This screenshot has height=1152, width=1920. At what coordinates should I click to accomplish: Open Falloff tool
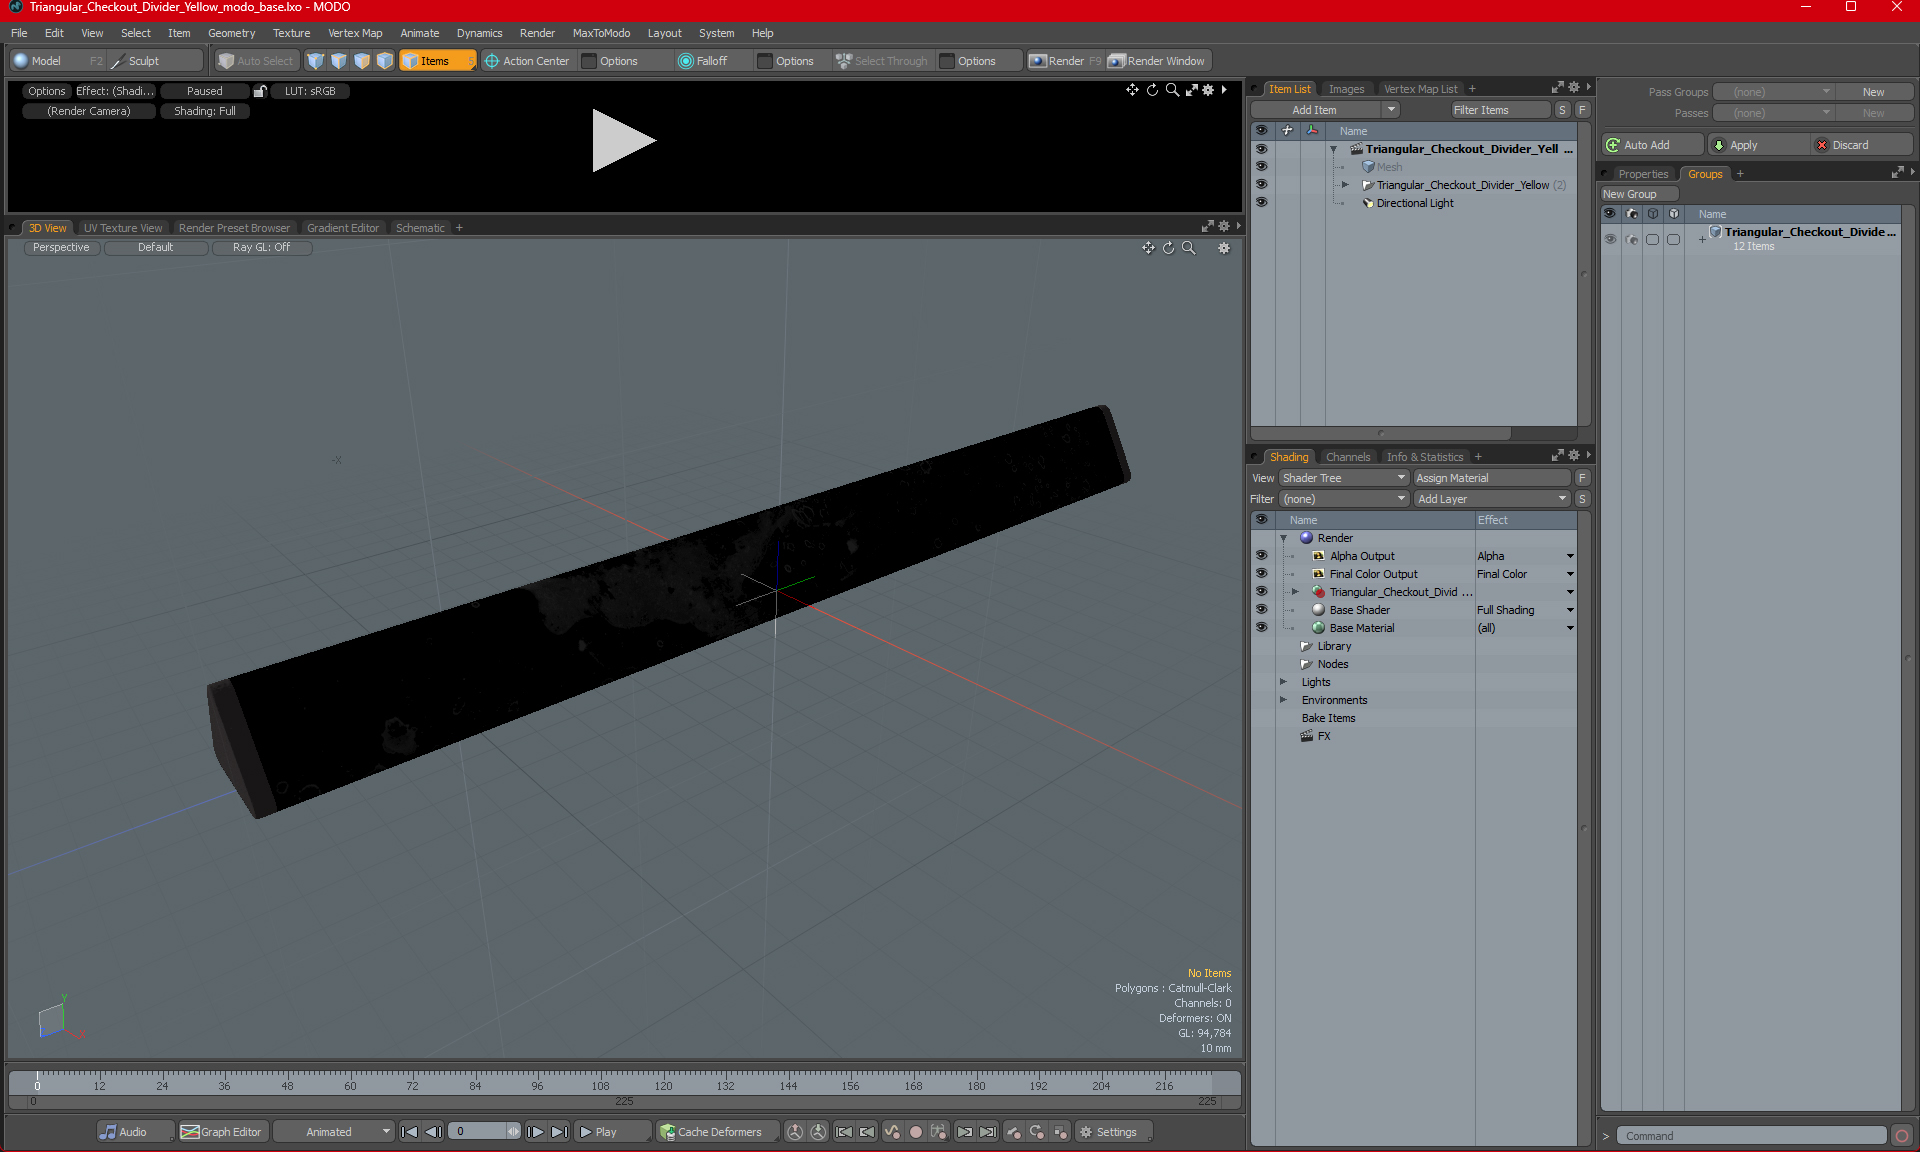703,61
